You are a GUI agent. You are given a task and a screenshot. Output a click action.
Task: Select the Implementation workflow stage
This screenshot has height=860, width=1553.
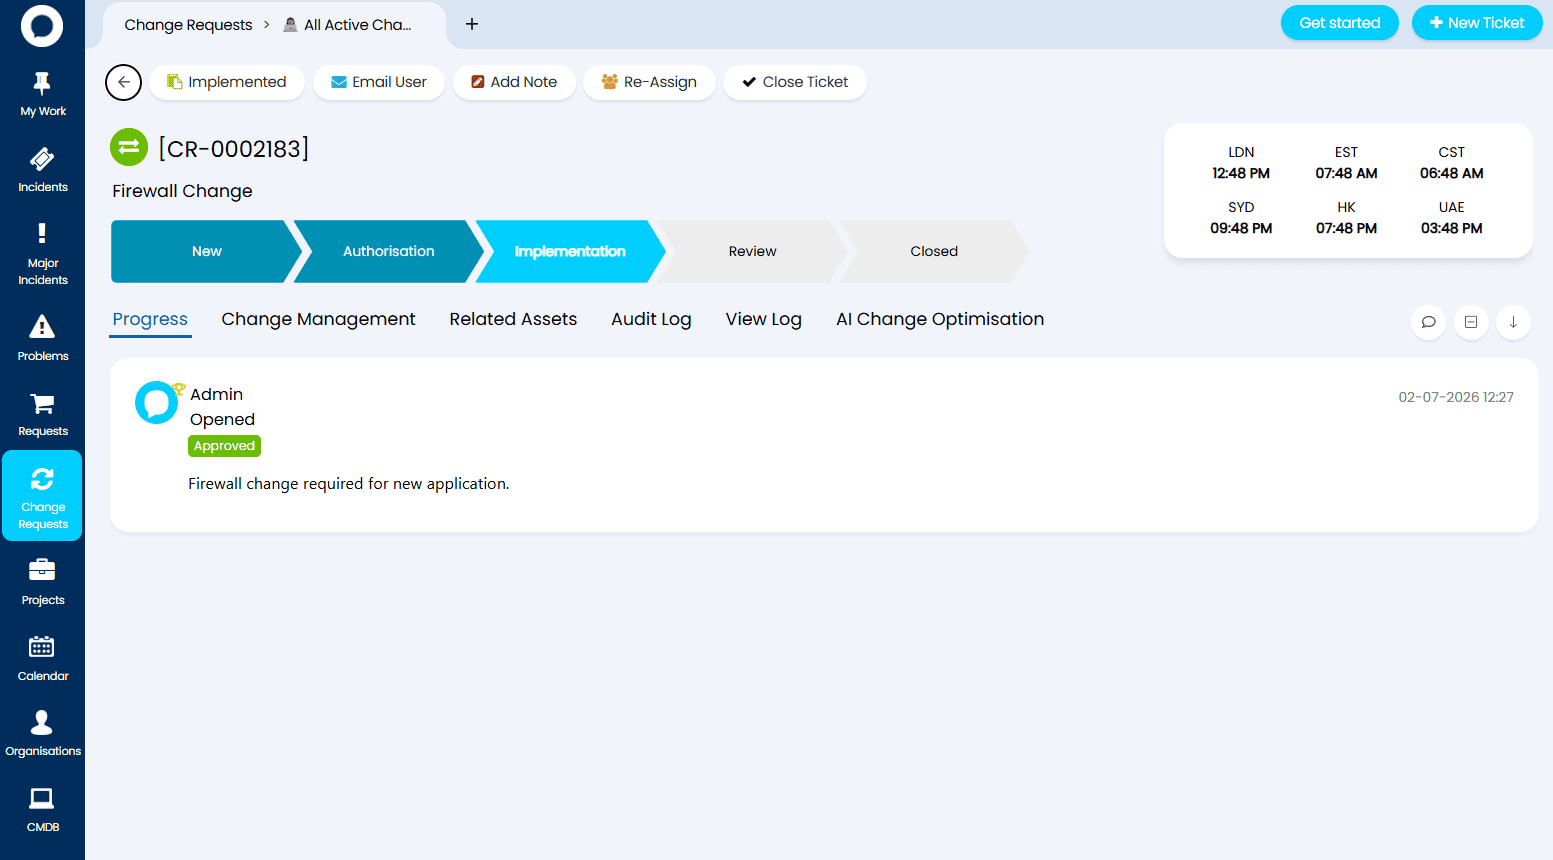click(570, 251)
